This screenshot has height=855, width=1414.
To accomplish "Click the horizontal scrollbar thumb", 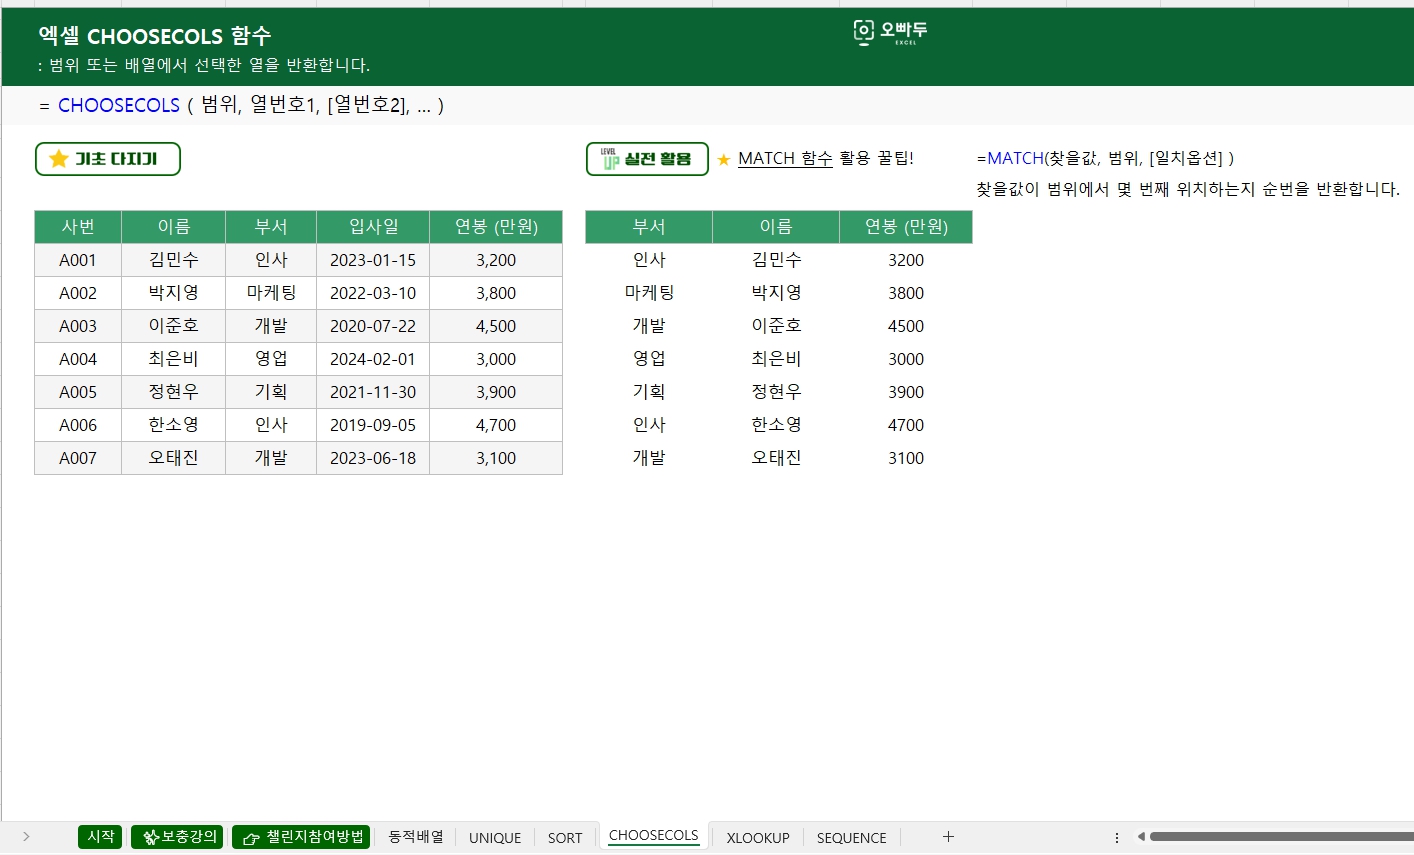I will (1282, 837).
